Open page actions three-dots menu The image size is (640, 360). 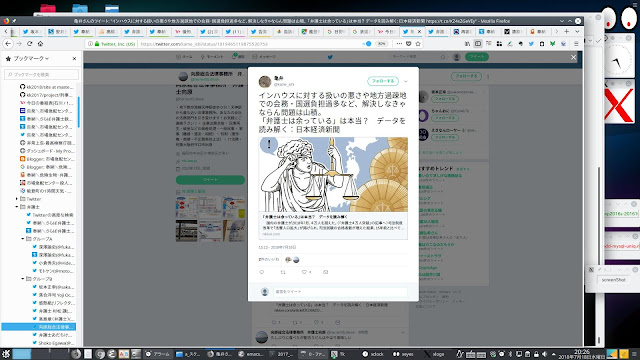click(399, 44)
